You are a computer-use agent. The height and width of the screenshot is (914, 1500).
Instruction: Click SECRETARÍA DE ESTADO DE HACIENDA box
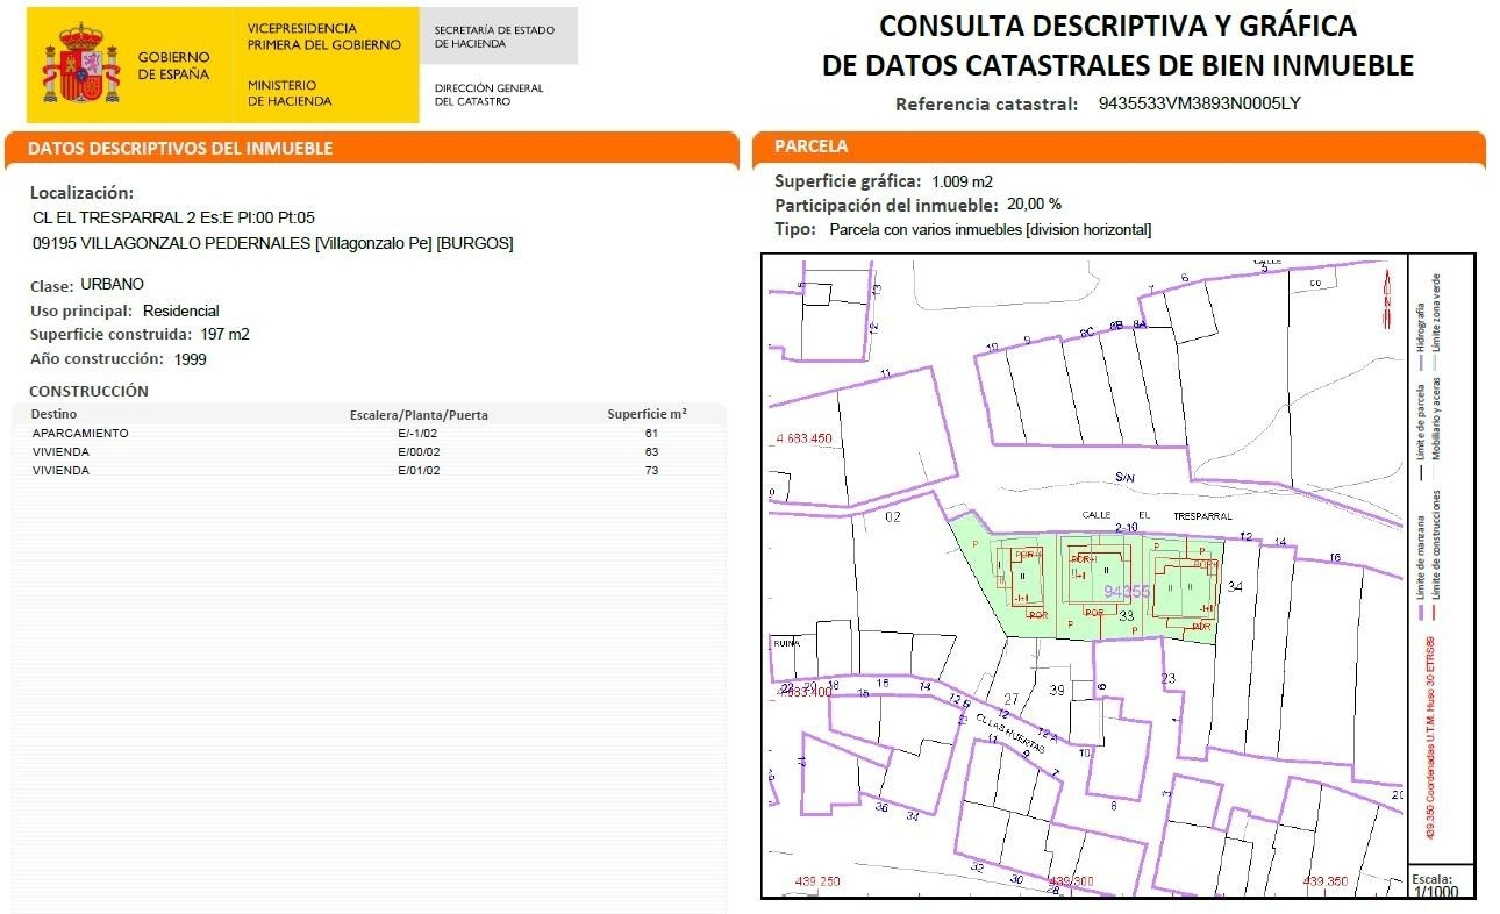click(498, 36)
